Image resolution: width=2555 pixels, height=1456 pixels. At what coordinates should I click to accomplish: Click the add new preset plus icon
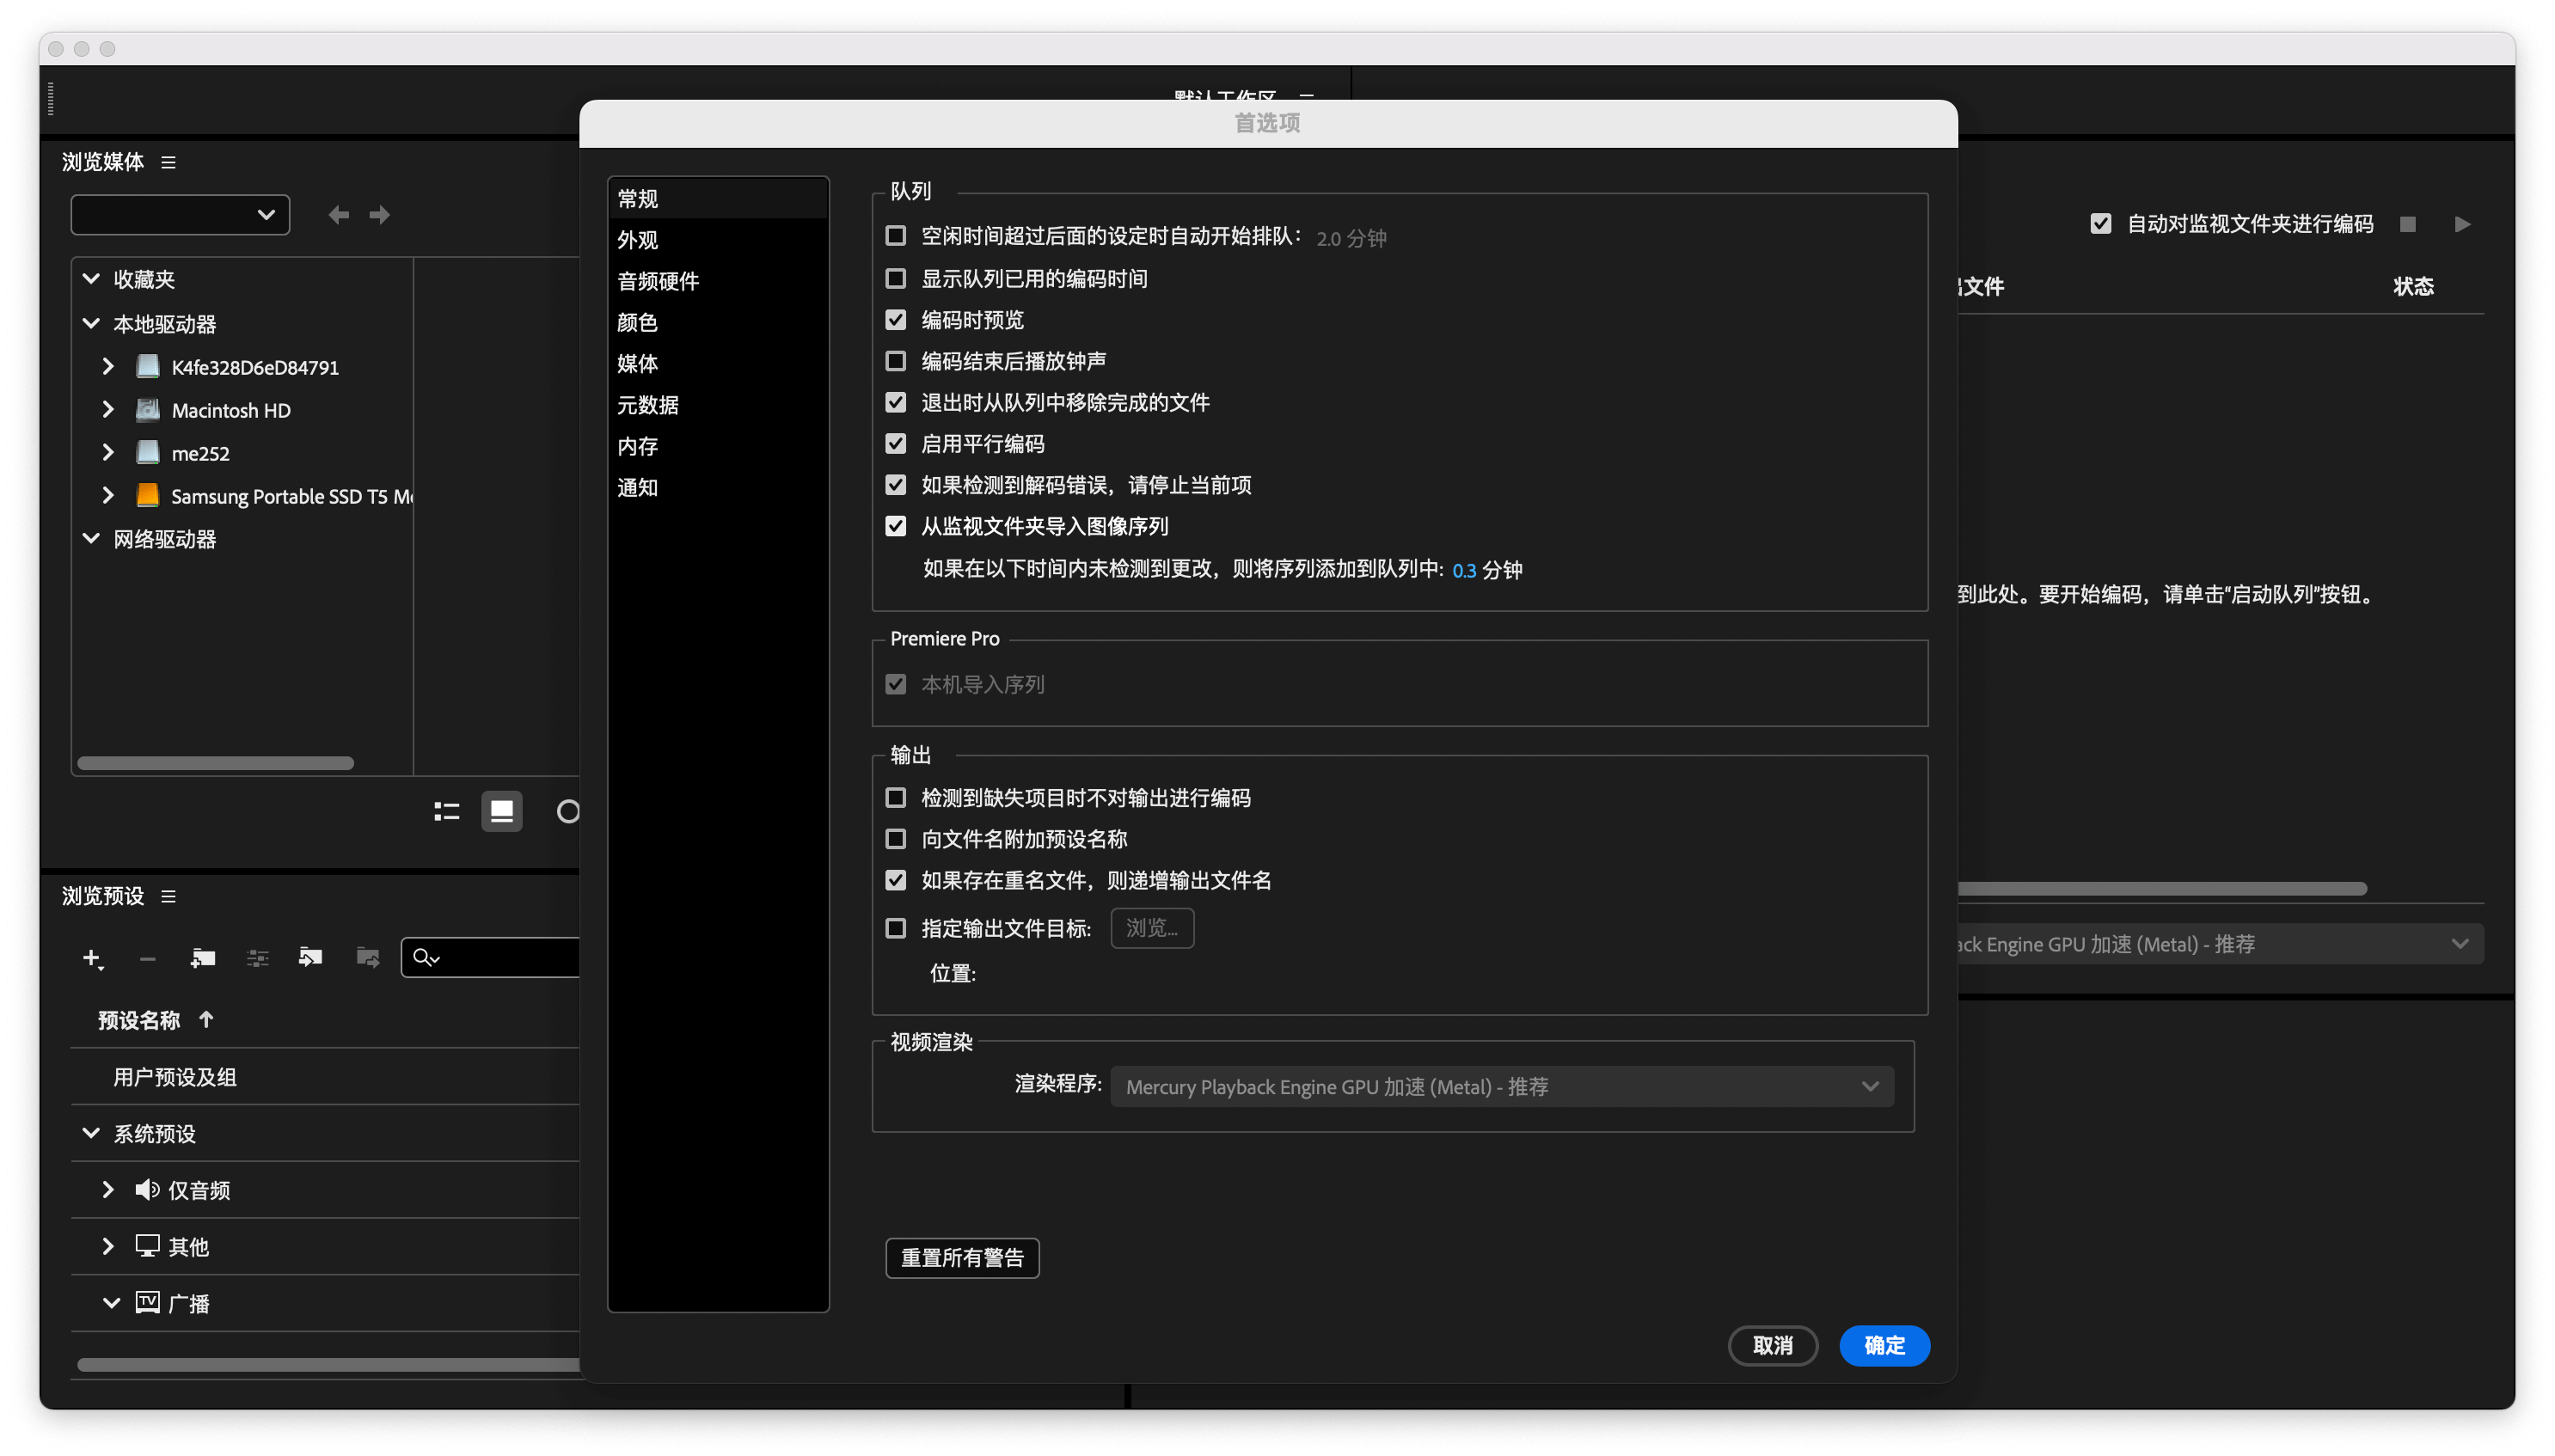[x=91, y=958]
